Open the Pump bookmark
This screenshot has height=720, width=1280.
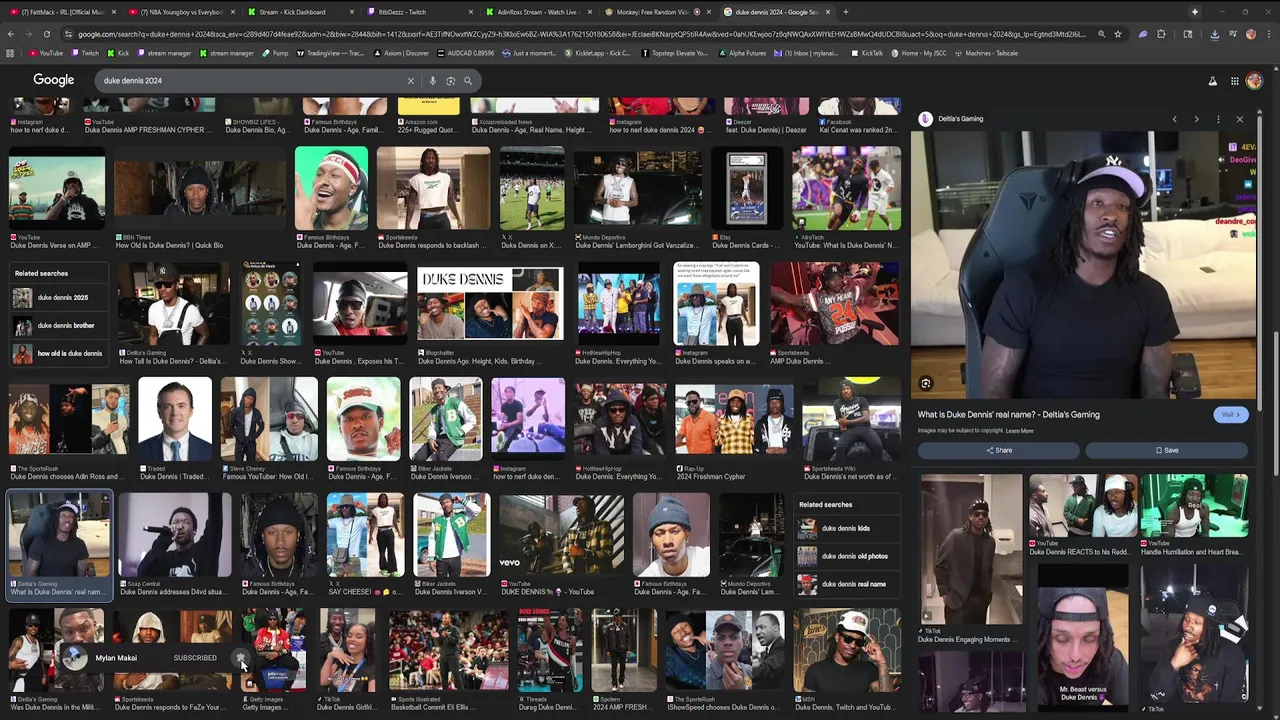[276, 53]
